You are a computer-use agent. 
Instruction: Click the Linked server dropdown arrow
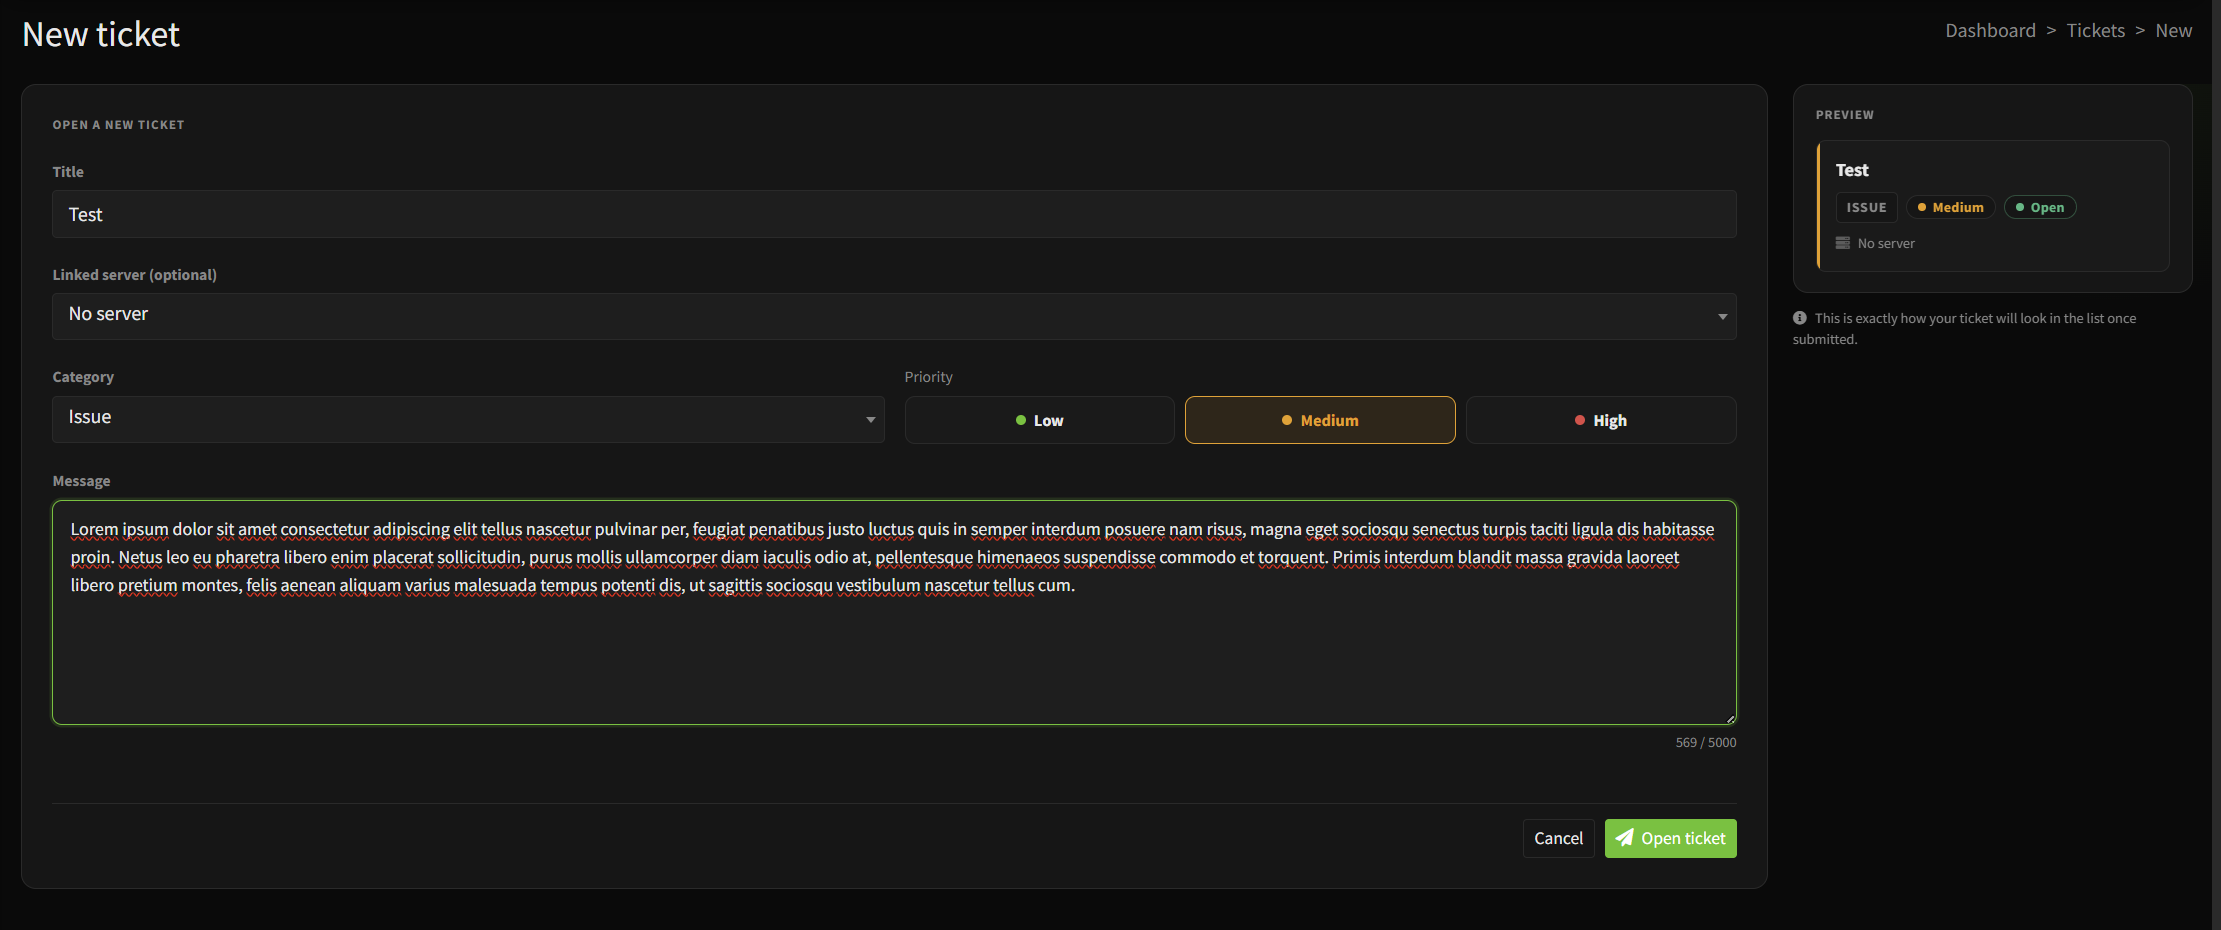pyautogui.click(x=1722, y=317)
